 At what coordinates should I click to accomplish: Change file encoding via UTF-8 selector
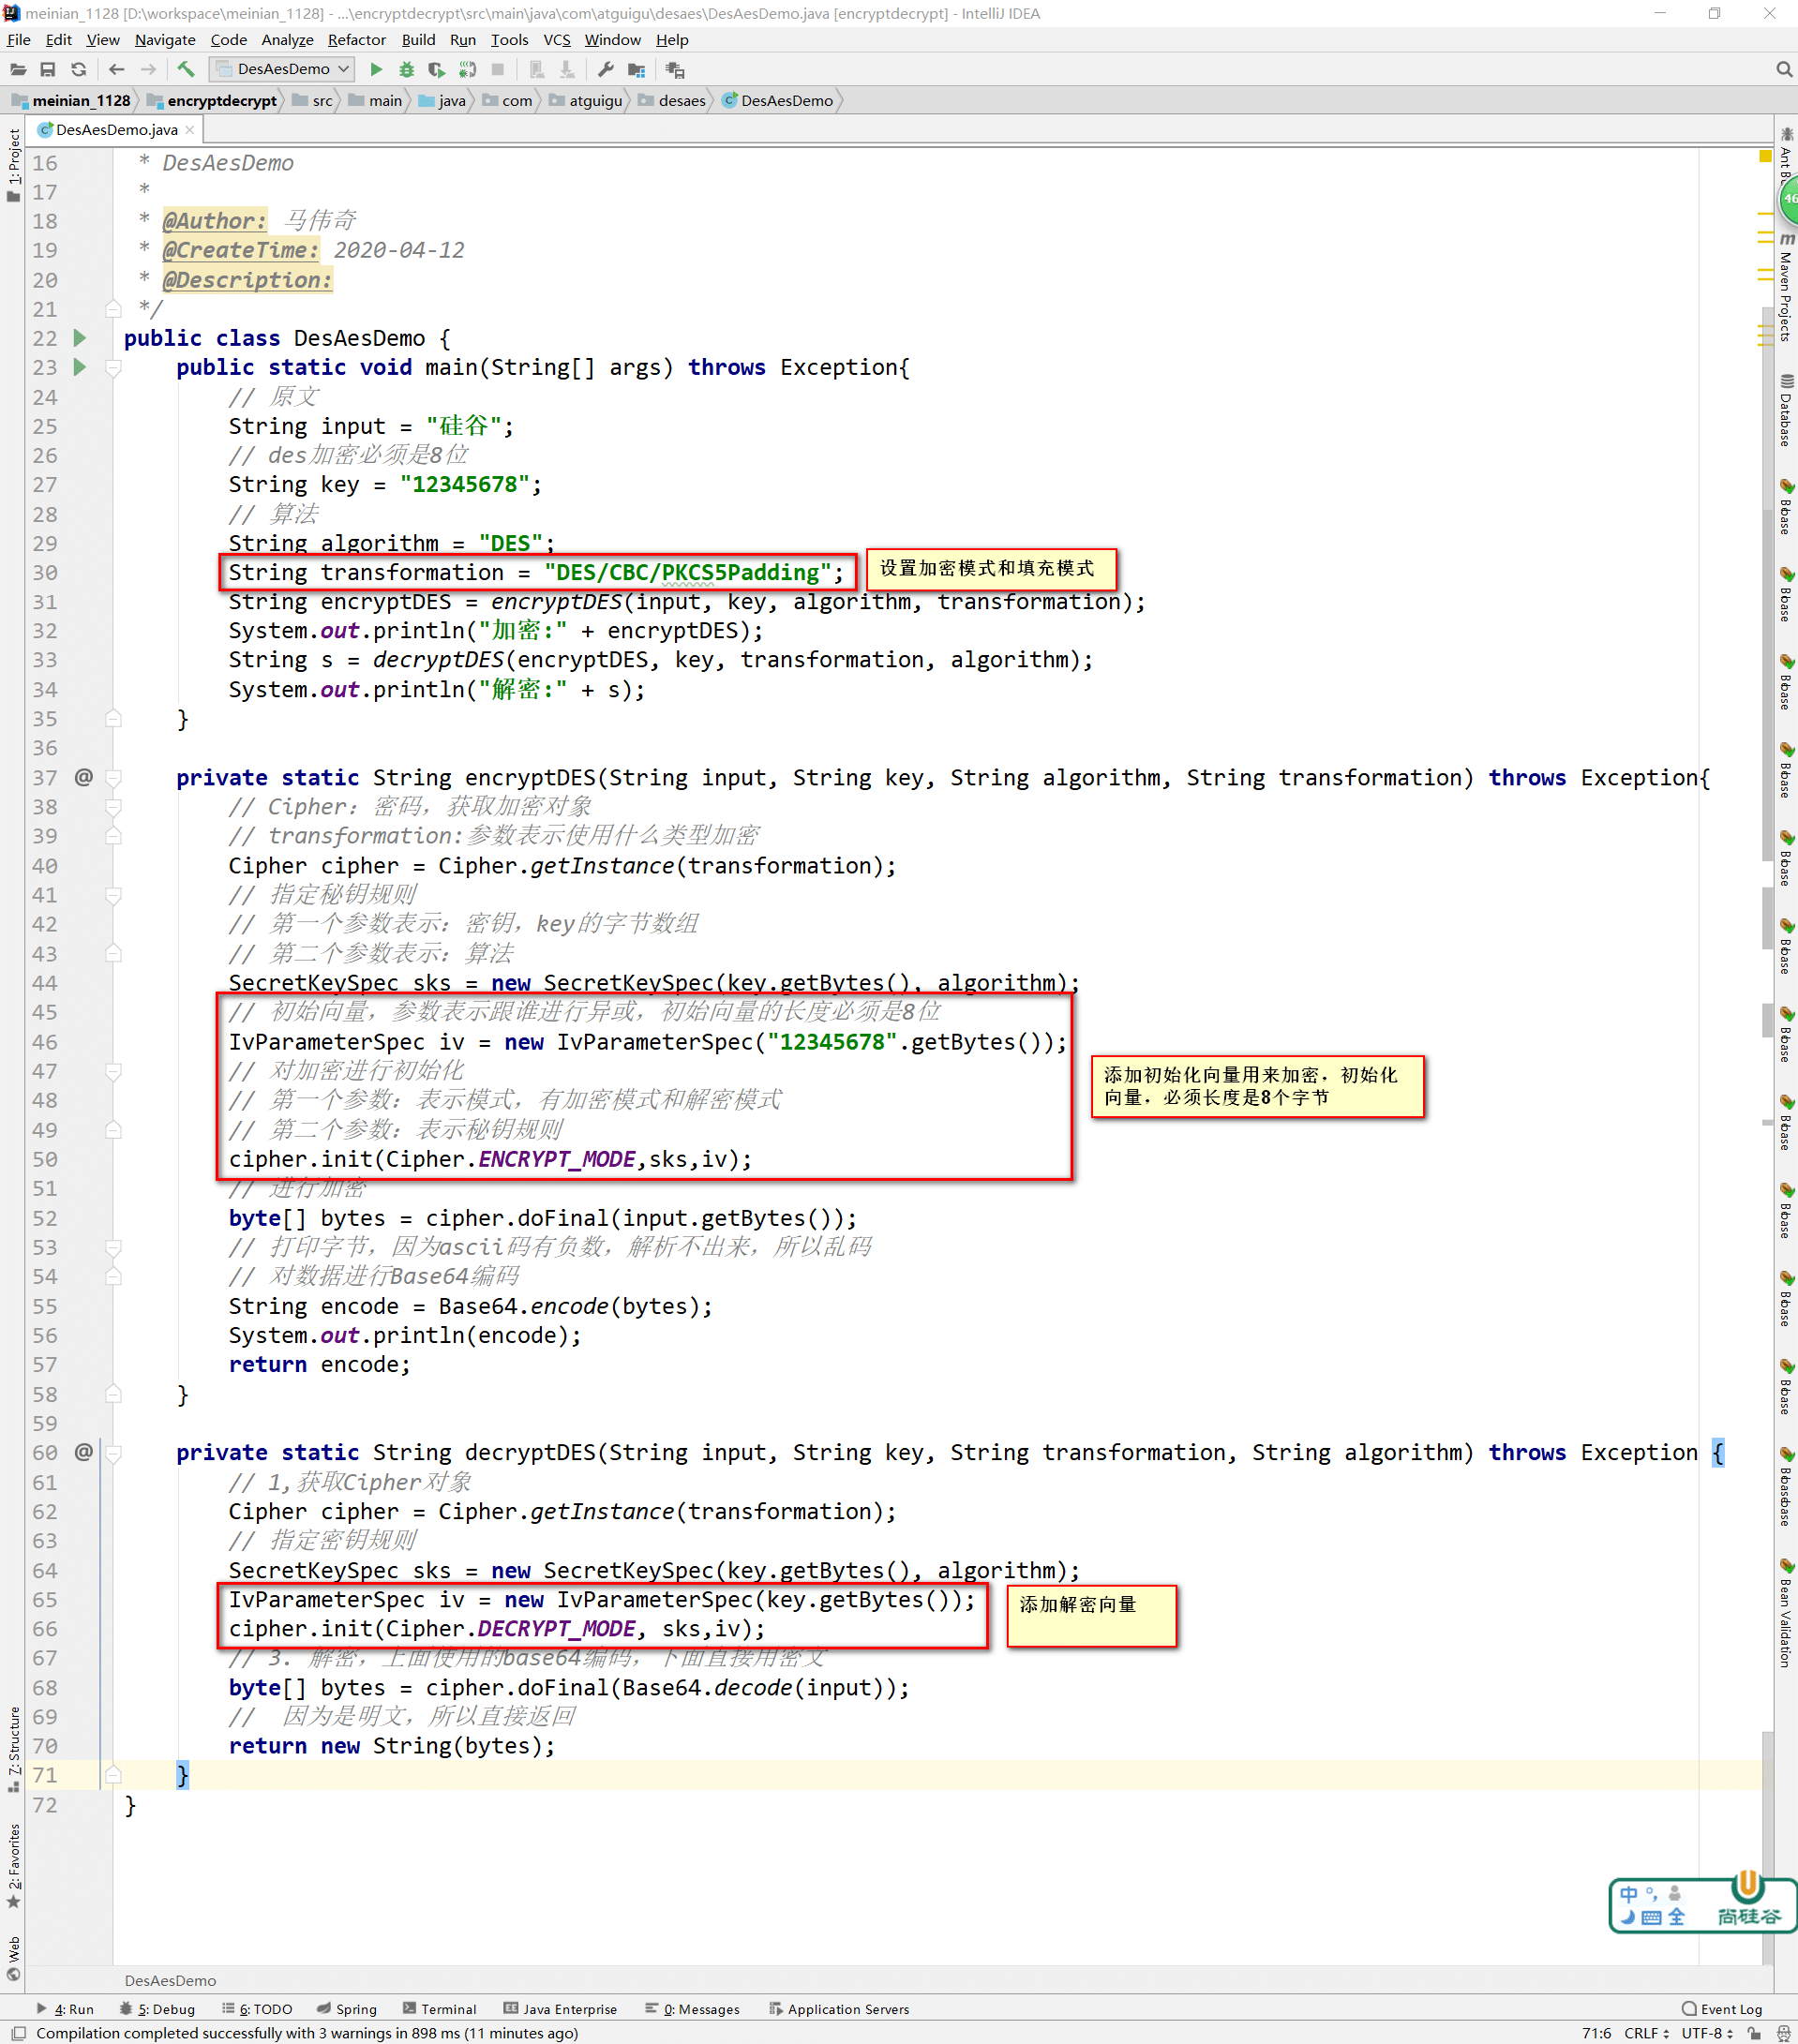pyautogui.click(x=1706, y=2033)
